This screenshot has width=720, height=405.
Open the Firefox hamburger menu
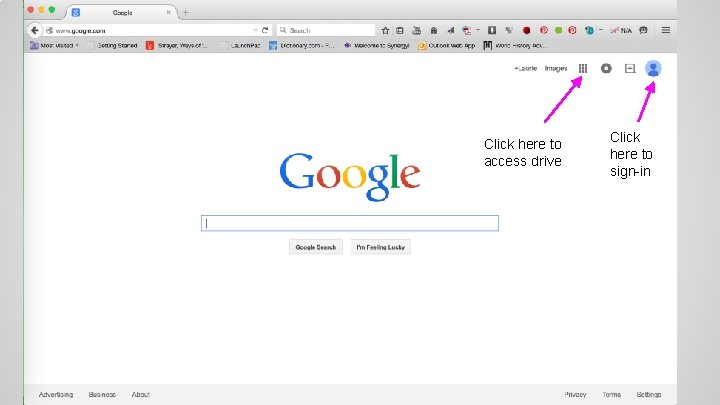665,30
